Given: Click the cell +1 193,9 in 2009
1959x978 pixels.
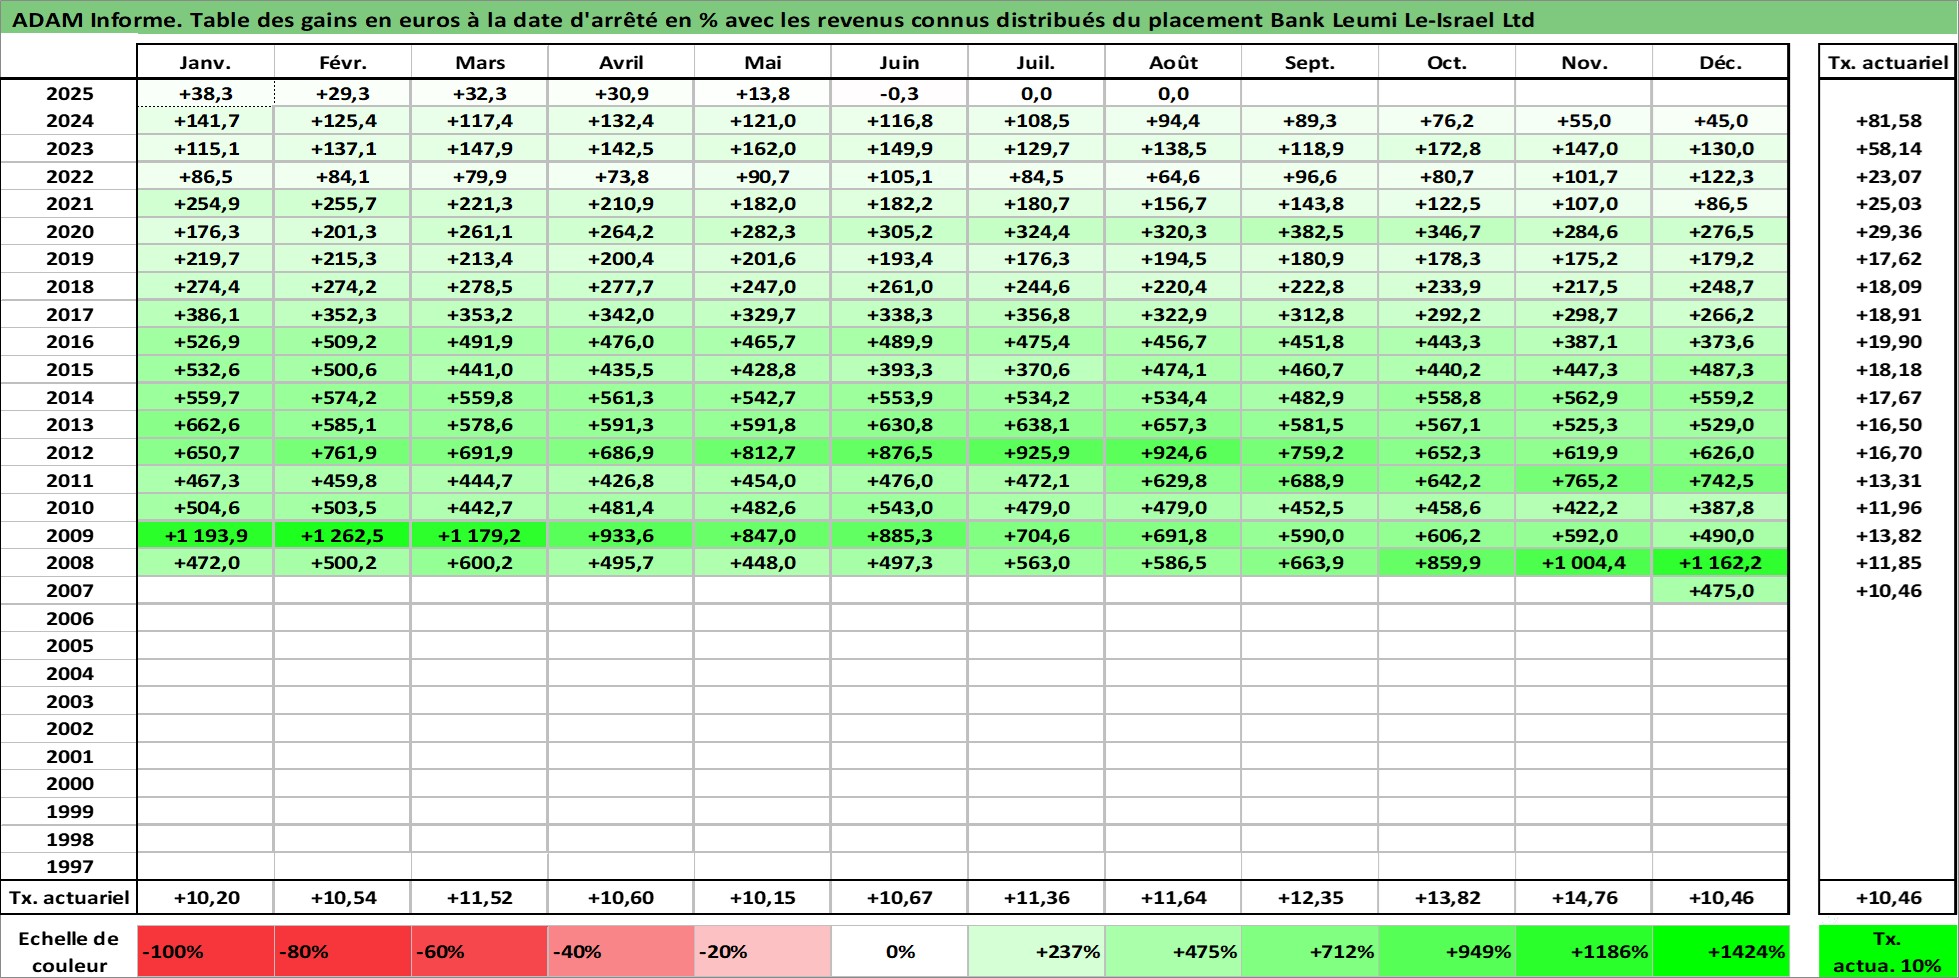Looking at the screenshot, I should [205, 535].
